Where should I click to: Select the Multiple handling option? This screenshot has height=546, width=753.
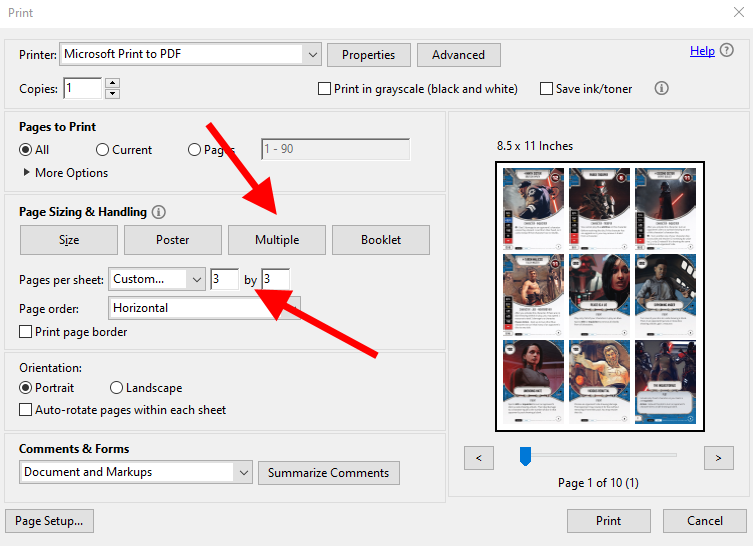point(277,240)
